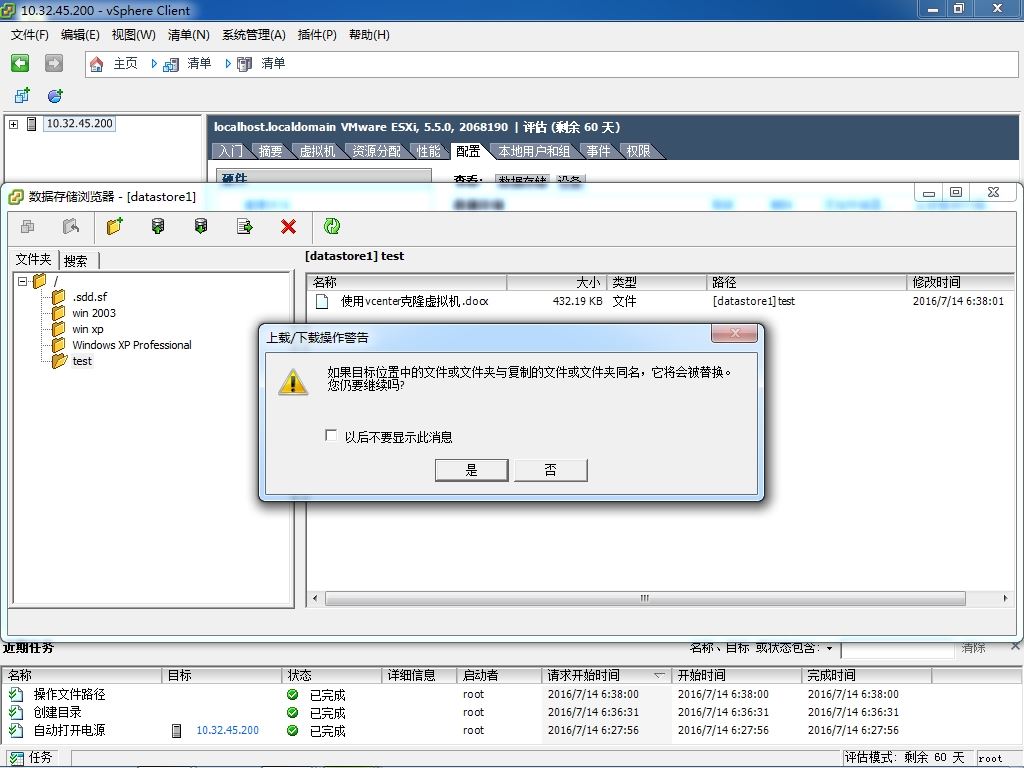The width and height of the screenshot is (1024, 768).
Task: Click the 10.32.45.200 target link in tasks
Action: click(x=227, y=730)
